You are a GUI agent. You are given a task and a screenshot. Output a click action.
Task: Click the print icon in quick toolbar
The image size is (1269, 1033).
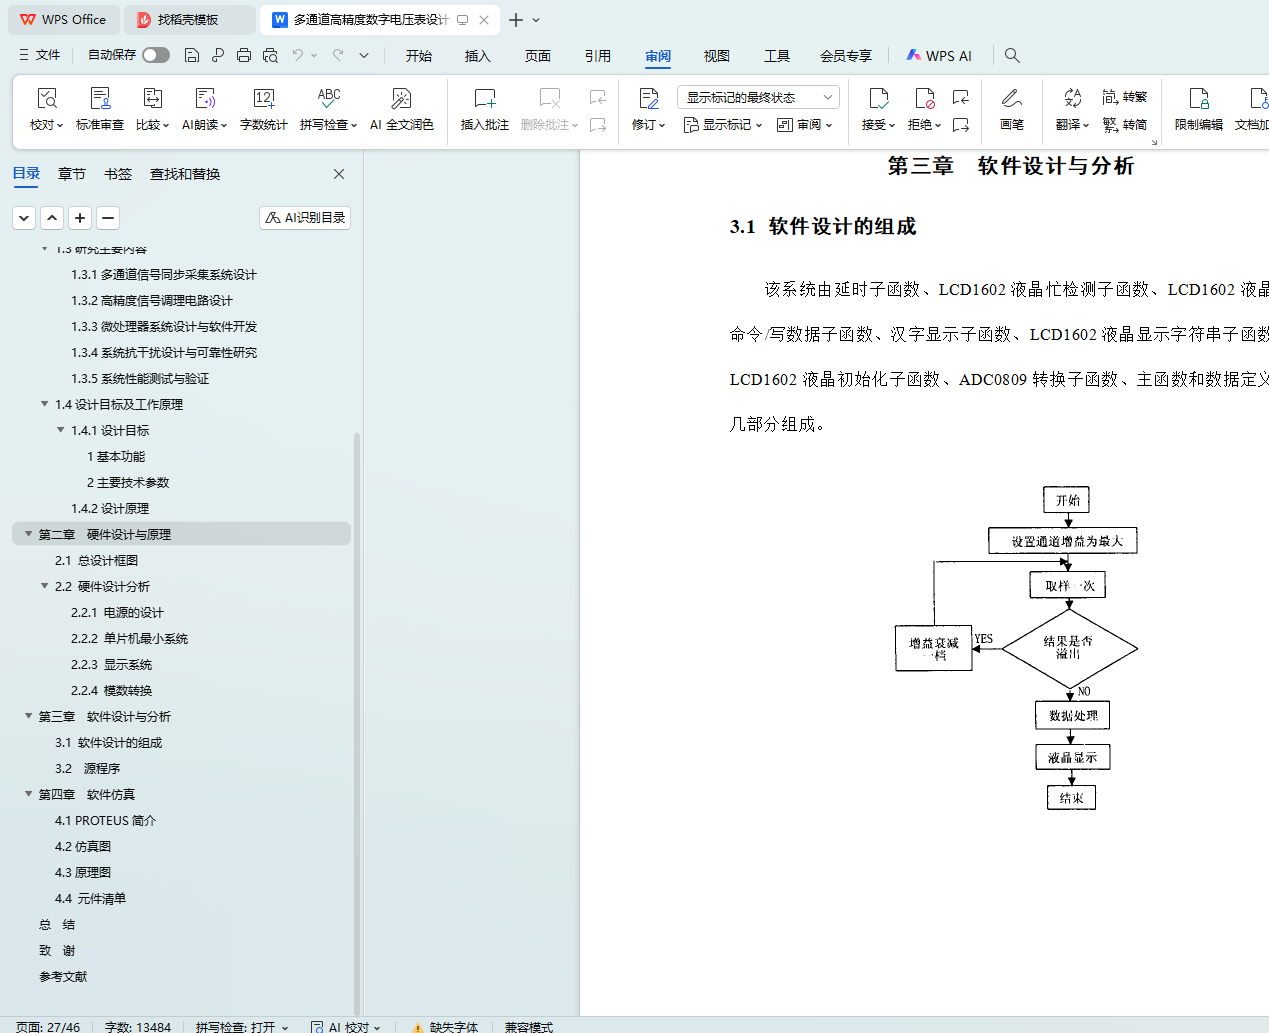click(x=244, y=56)
